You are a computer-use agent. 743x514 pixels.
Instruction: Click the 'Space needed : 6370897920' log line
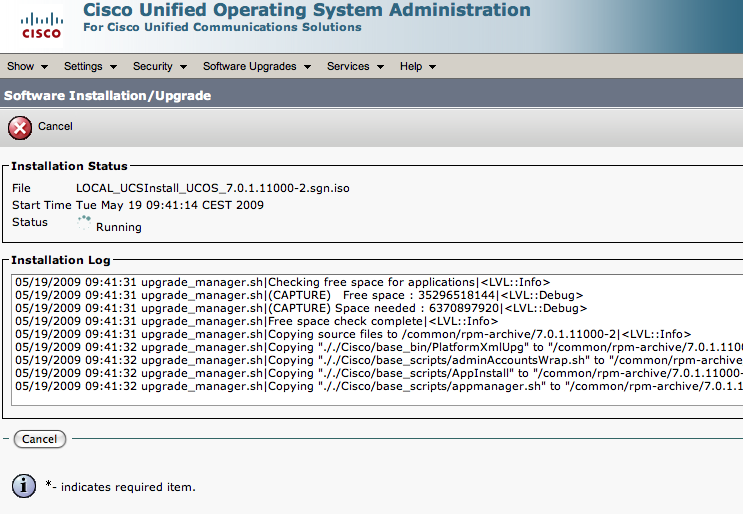tap(301, 308)
